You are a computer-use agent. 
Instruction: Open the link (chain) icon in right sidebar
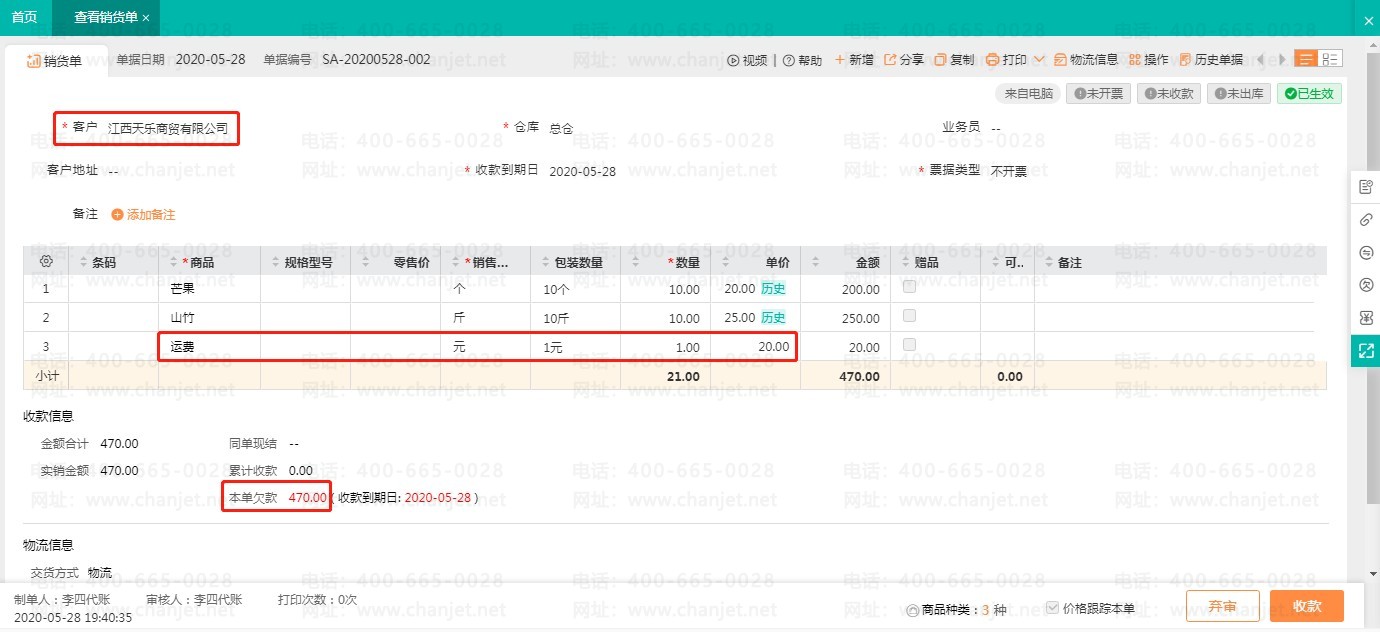click(1366, 220)
